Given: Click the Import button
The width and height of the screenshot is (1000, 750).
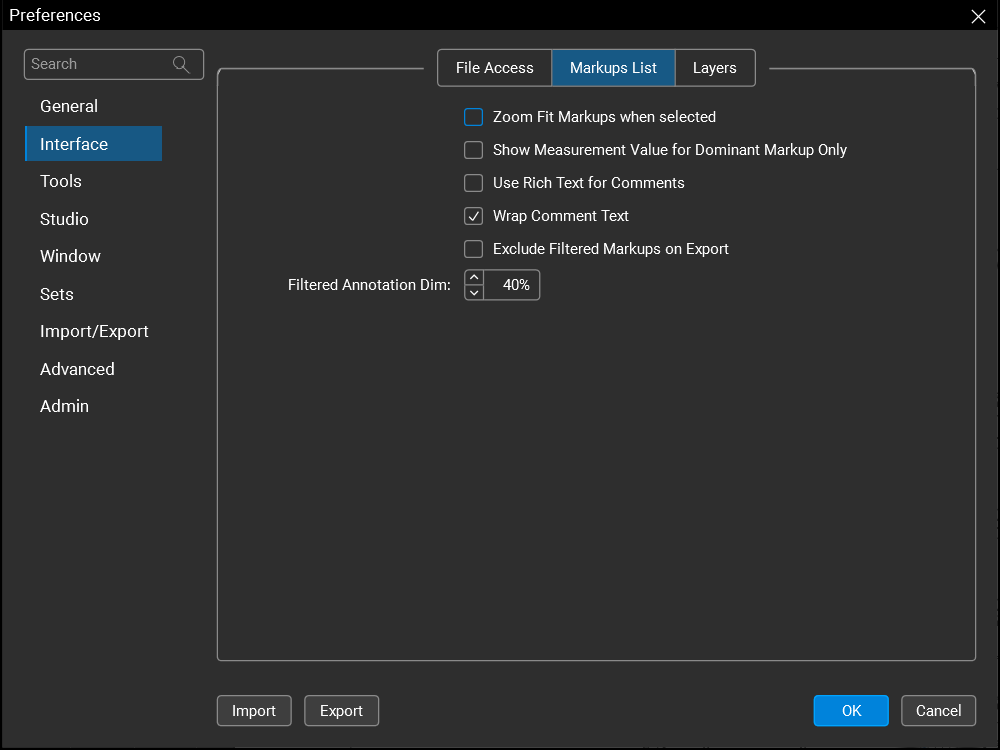Looking at the screenshot, I should tap(254, 711).
